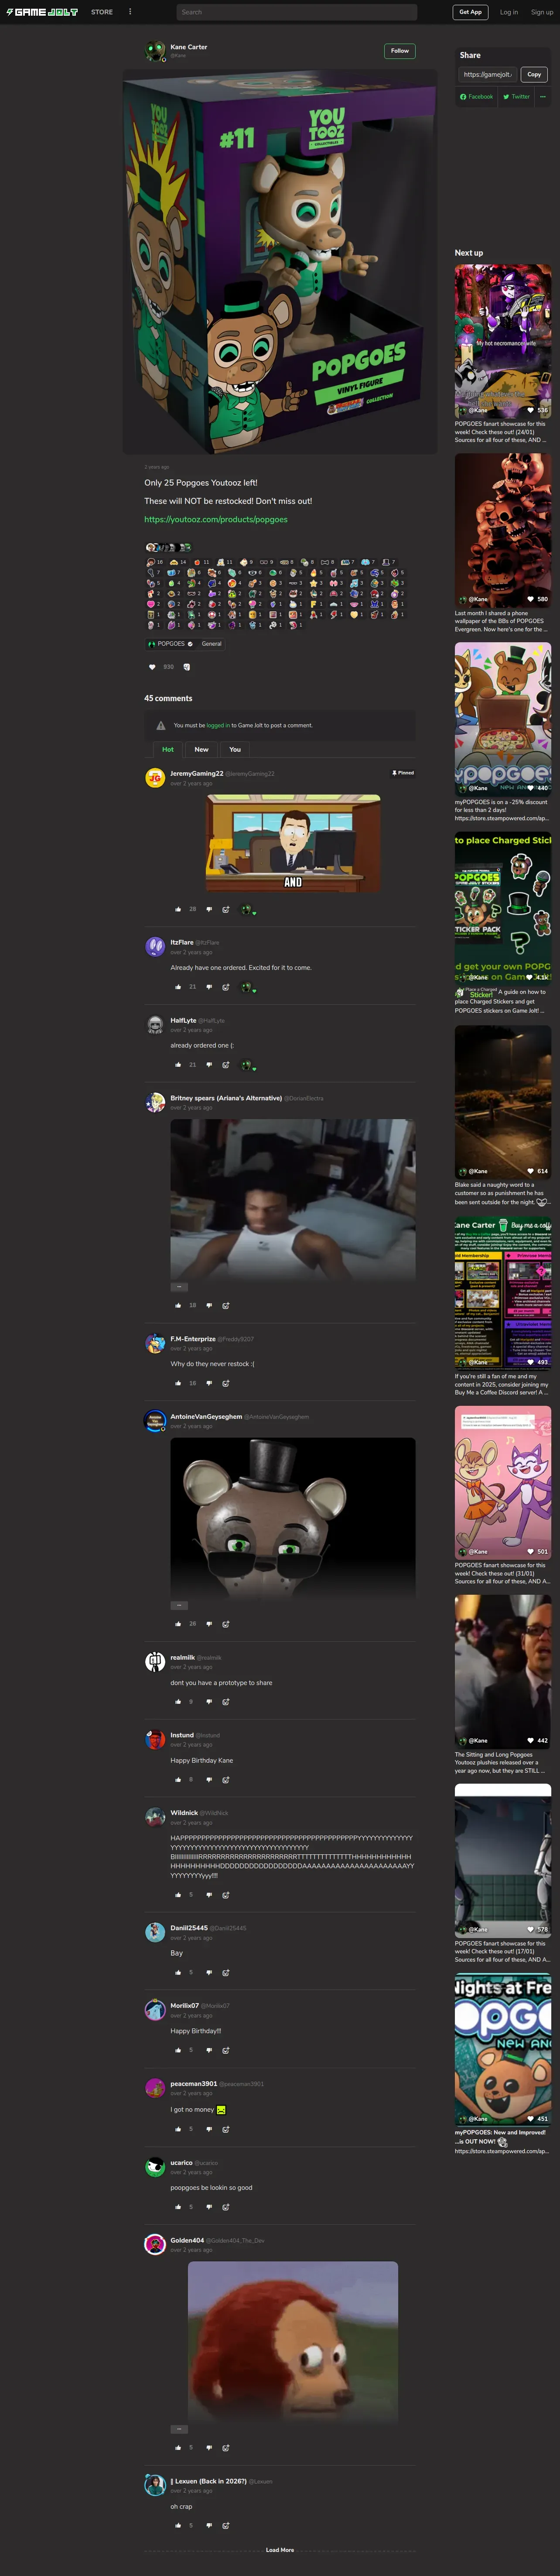The height and width of the screenshot is (2576, 560).
Task: Thumbs down JeremyGaming22's comment
Action: (x=209, y=909)
